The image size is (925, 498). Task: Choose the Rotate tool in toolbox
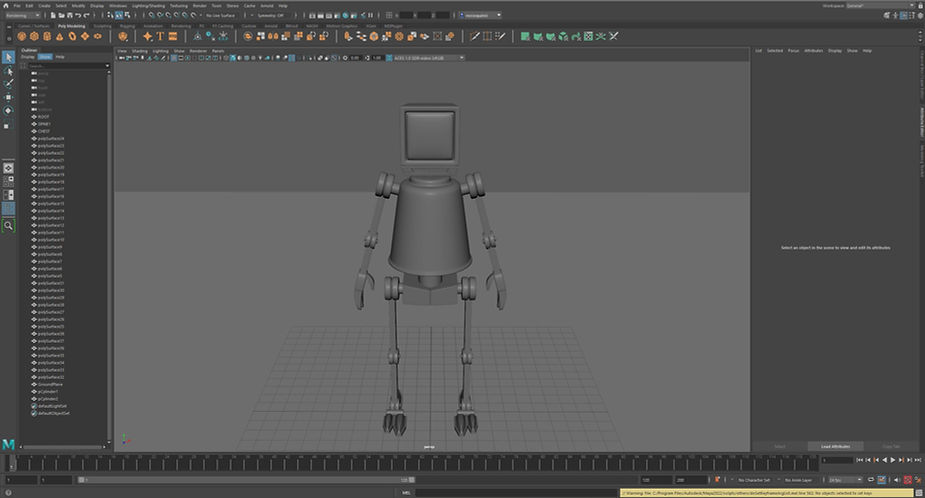pyautogui.click(x=8, y=110)
